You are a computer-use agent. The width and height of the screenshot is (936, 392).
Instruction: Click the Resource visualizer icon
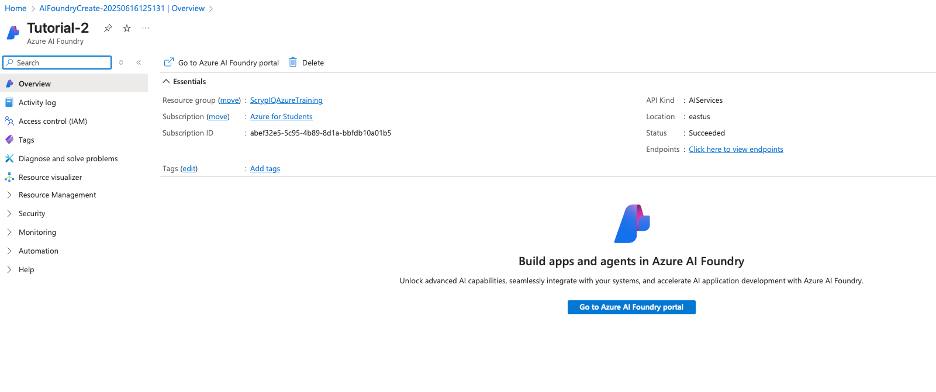click(x=9, y=177)
